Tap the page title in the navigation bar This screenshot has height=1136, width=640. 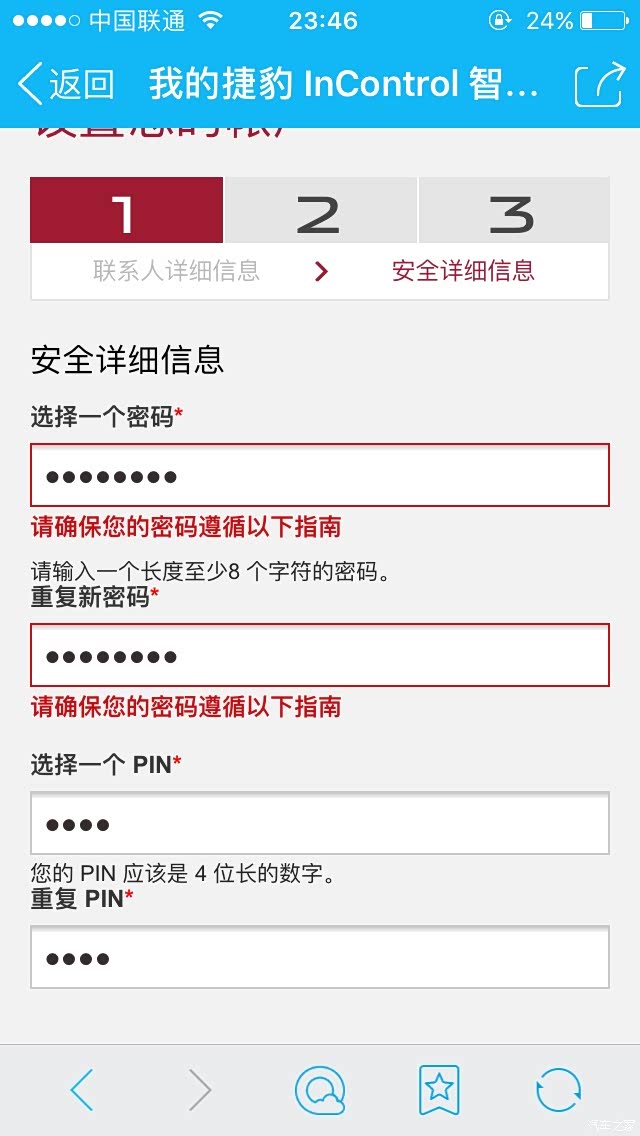pos(340,84)
